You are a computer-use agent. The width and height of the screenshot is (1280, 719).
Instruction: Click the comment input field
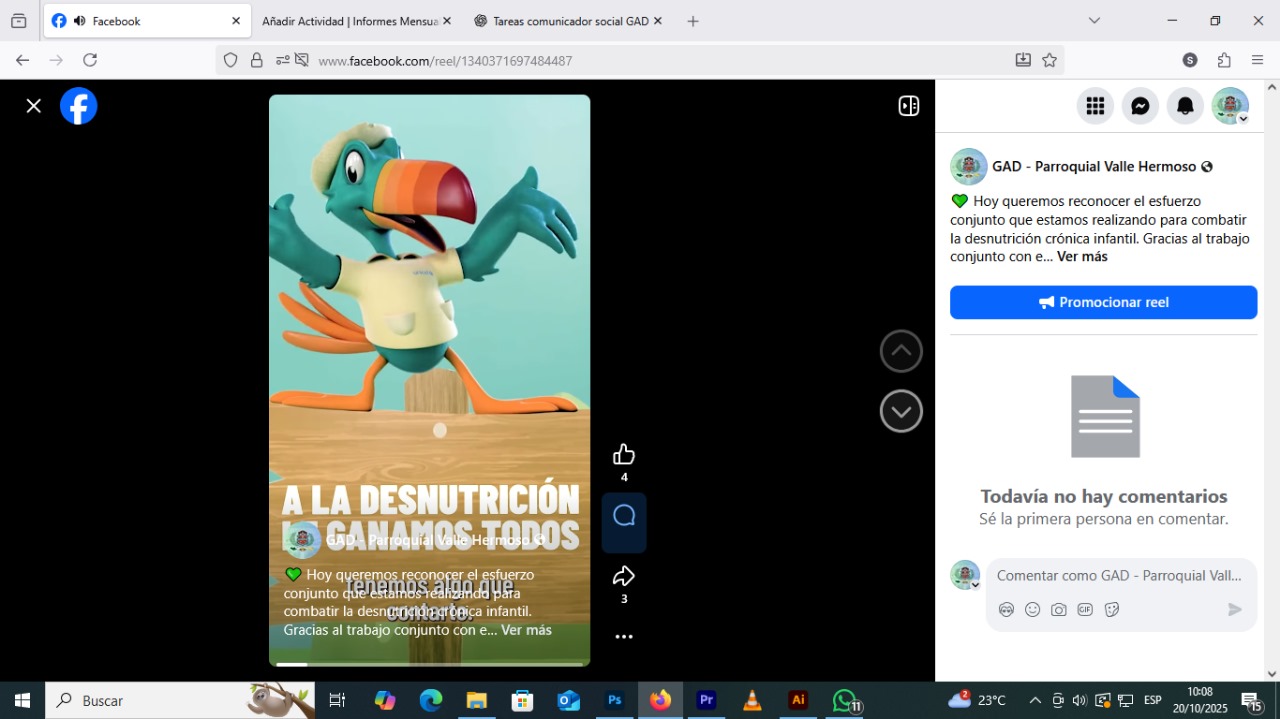pos(1119,576)
